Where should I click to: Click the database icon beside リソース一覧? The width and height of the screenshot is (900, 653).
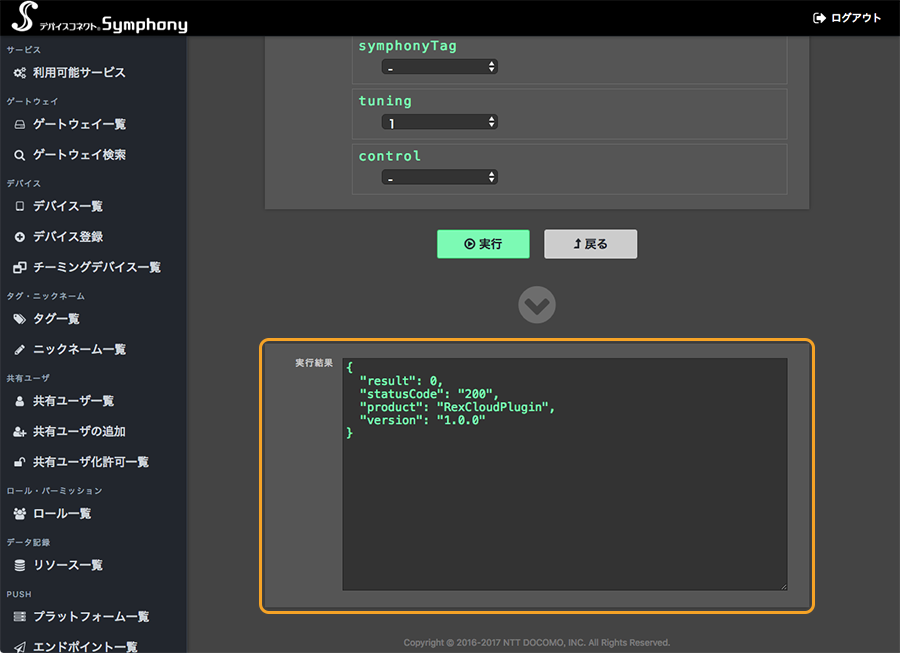[20, 566]
